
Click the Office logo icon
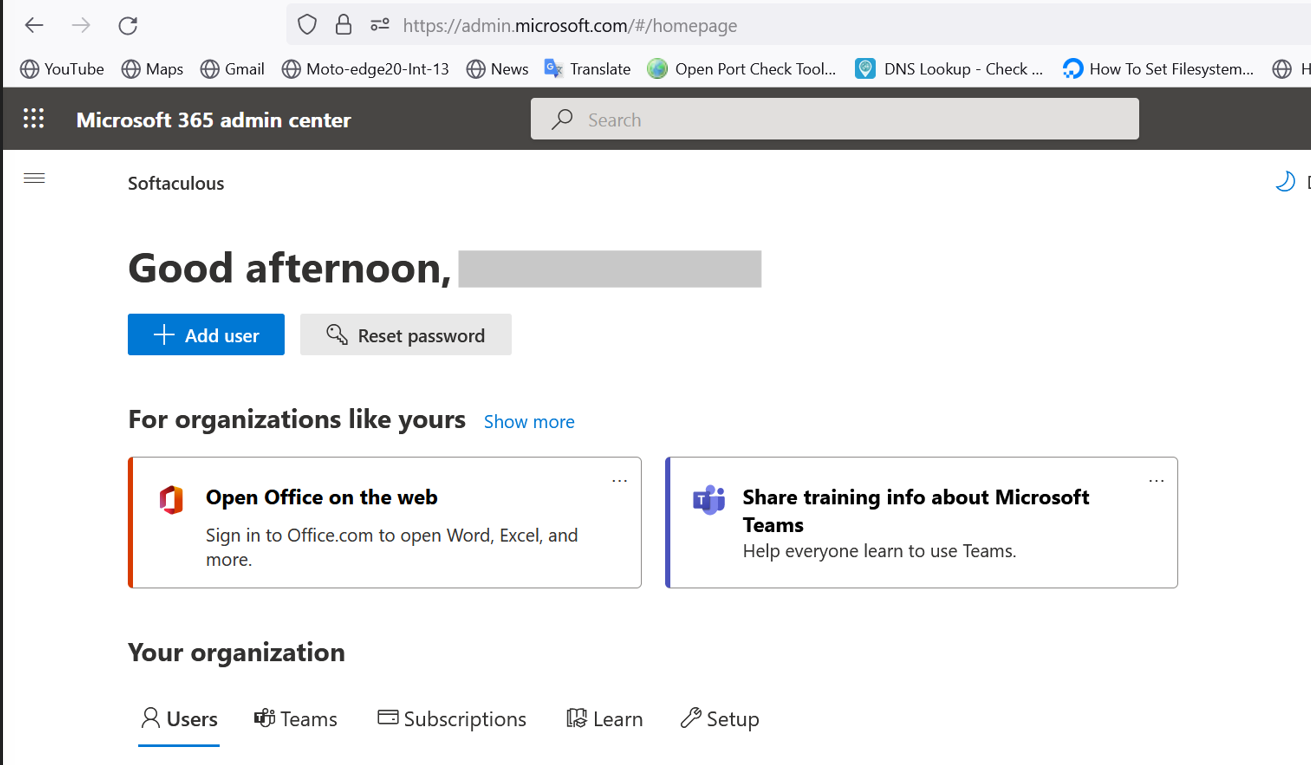172,499
